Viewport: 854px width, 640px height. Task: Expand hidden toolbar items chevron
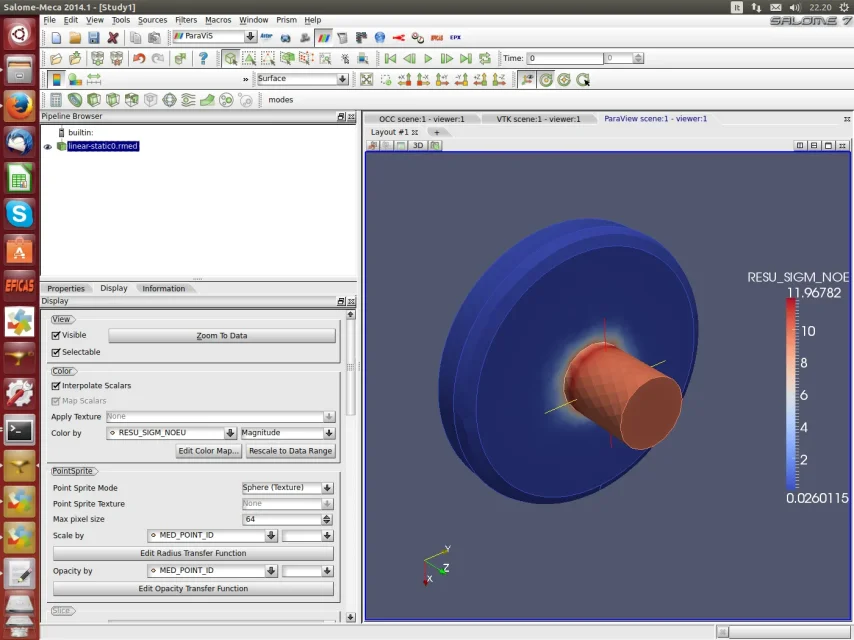point(246,80)
